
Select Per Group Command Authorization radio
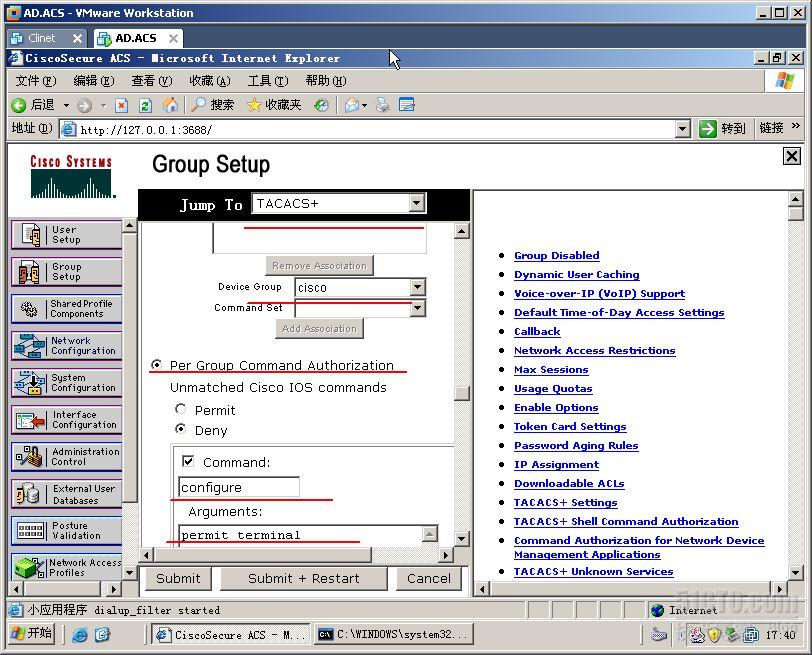tap(155, 365)
